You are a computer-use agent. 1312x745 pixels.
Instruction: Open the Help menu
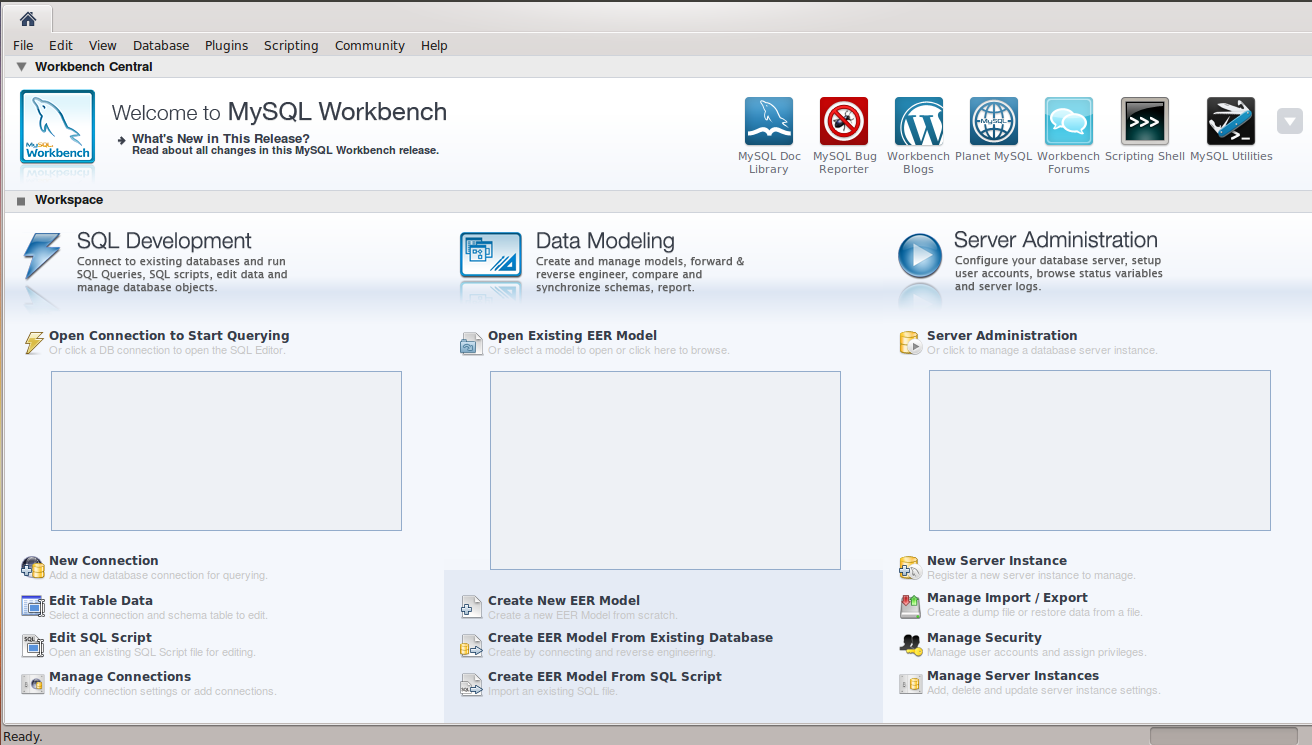[434, 45]
